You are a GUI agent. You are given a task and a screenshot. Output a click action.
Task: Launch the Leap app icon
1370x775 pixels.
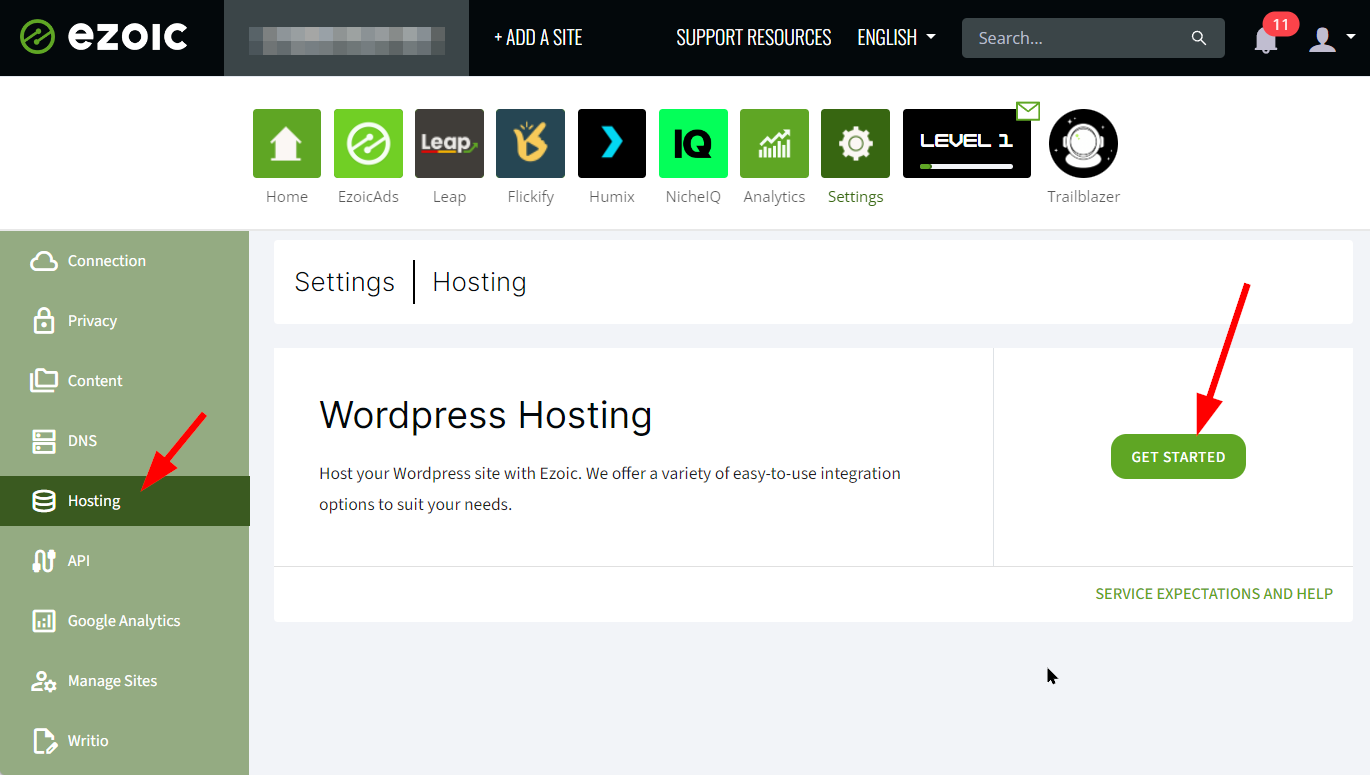tap(449, 144)
